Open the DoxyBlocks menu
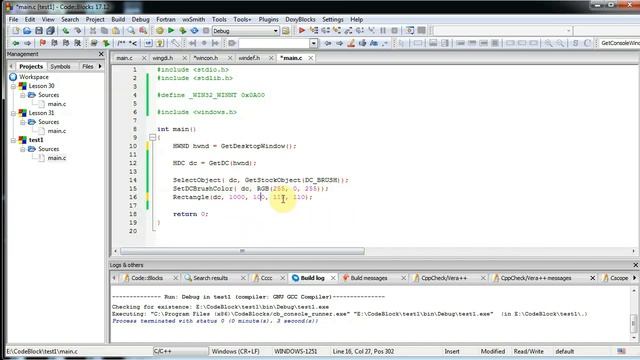This screenshot has width=640, height=360. (x=300, y=19)
